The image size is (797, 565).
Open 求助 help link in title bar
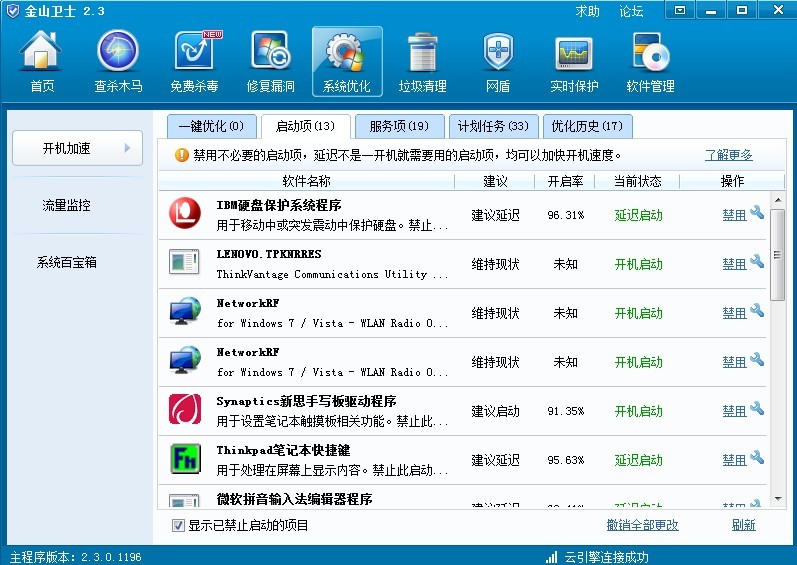[588, 11]
